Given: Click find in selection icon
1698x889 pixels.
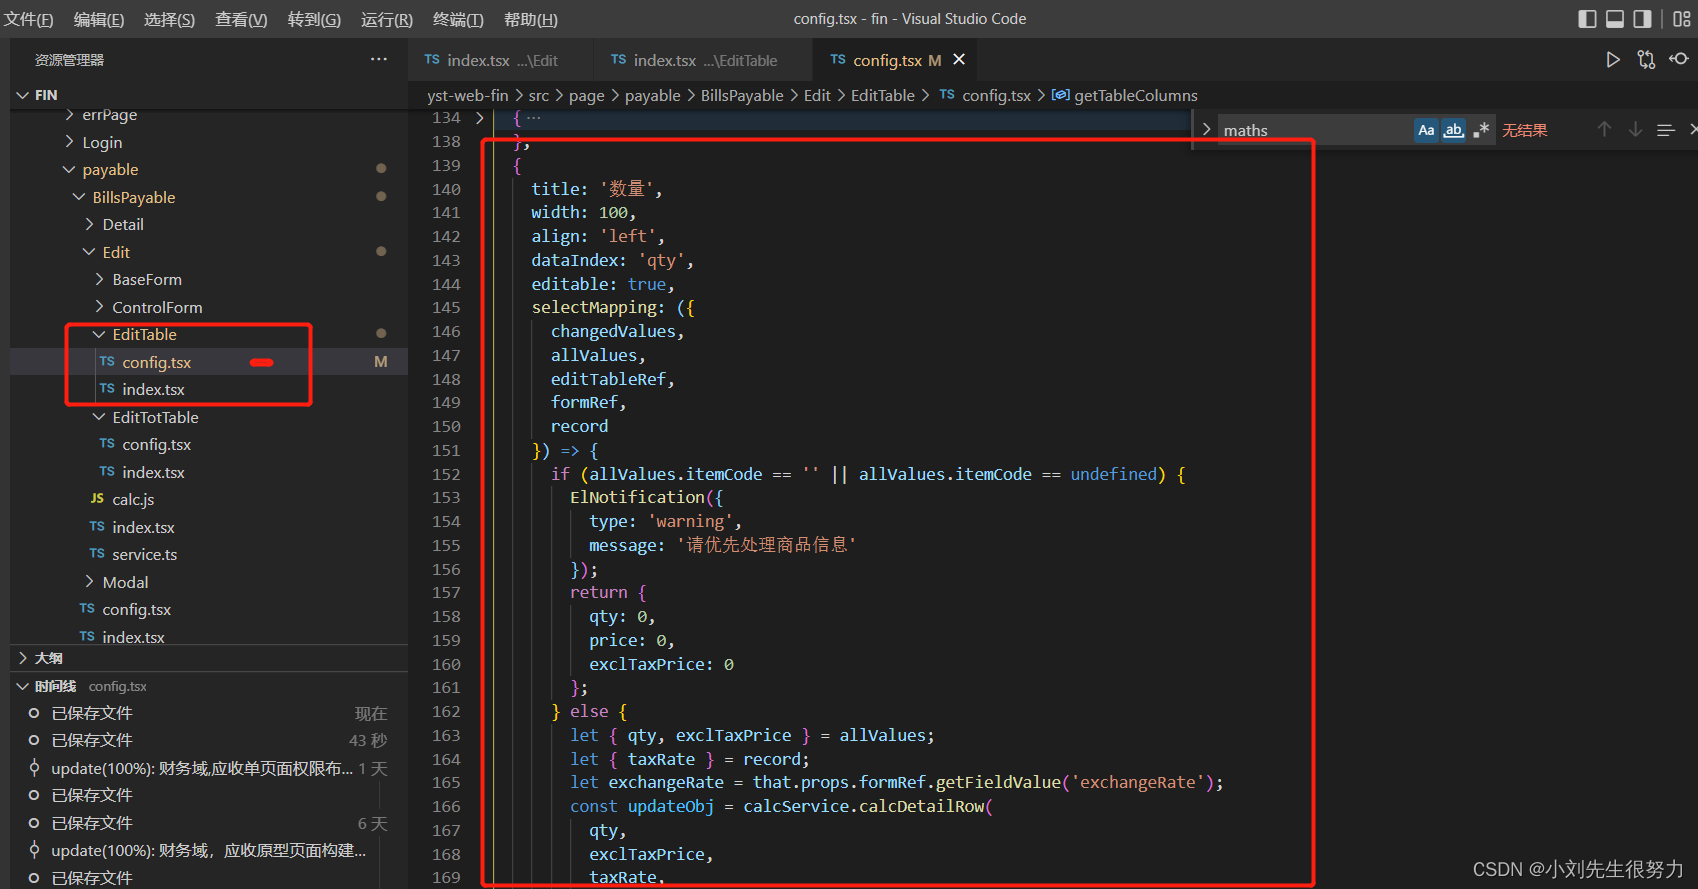Looking at the screenshot, I should pos(1665,130).
